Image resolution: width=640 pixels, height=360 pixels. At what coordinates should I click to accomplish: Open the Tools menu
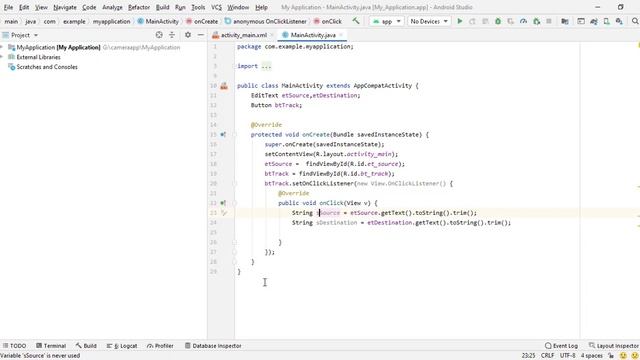(x=198, y=7)
